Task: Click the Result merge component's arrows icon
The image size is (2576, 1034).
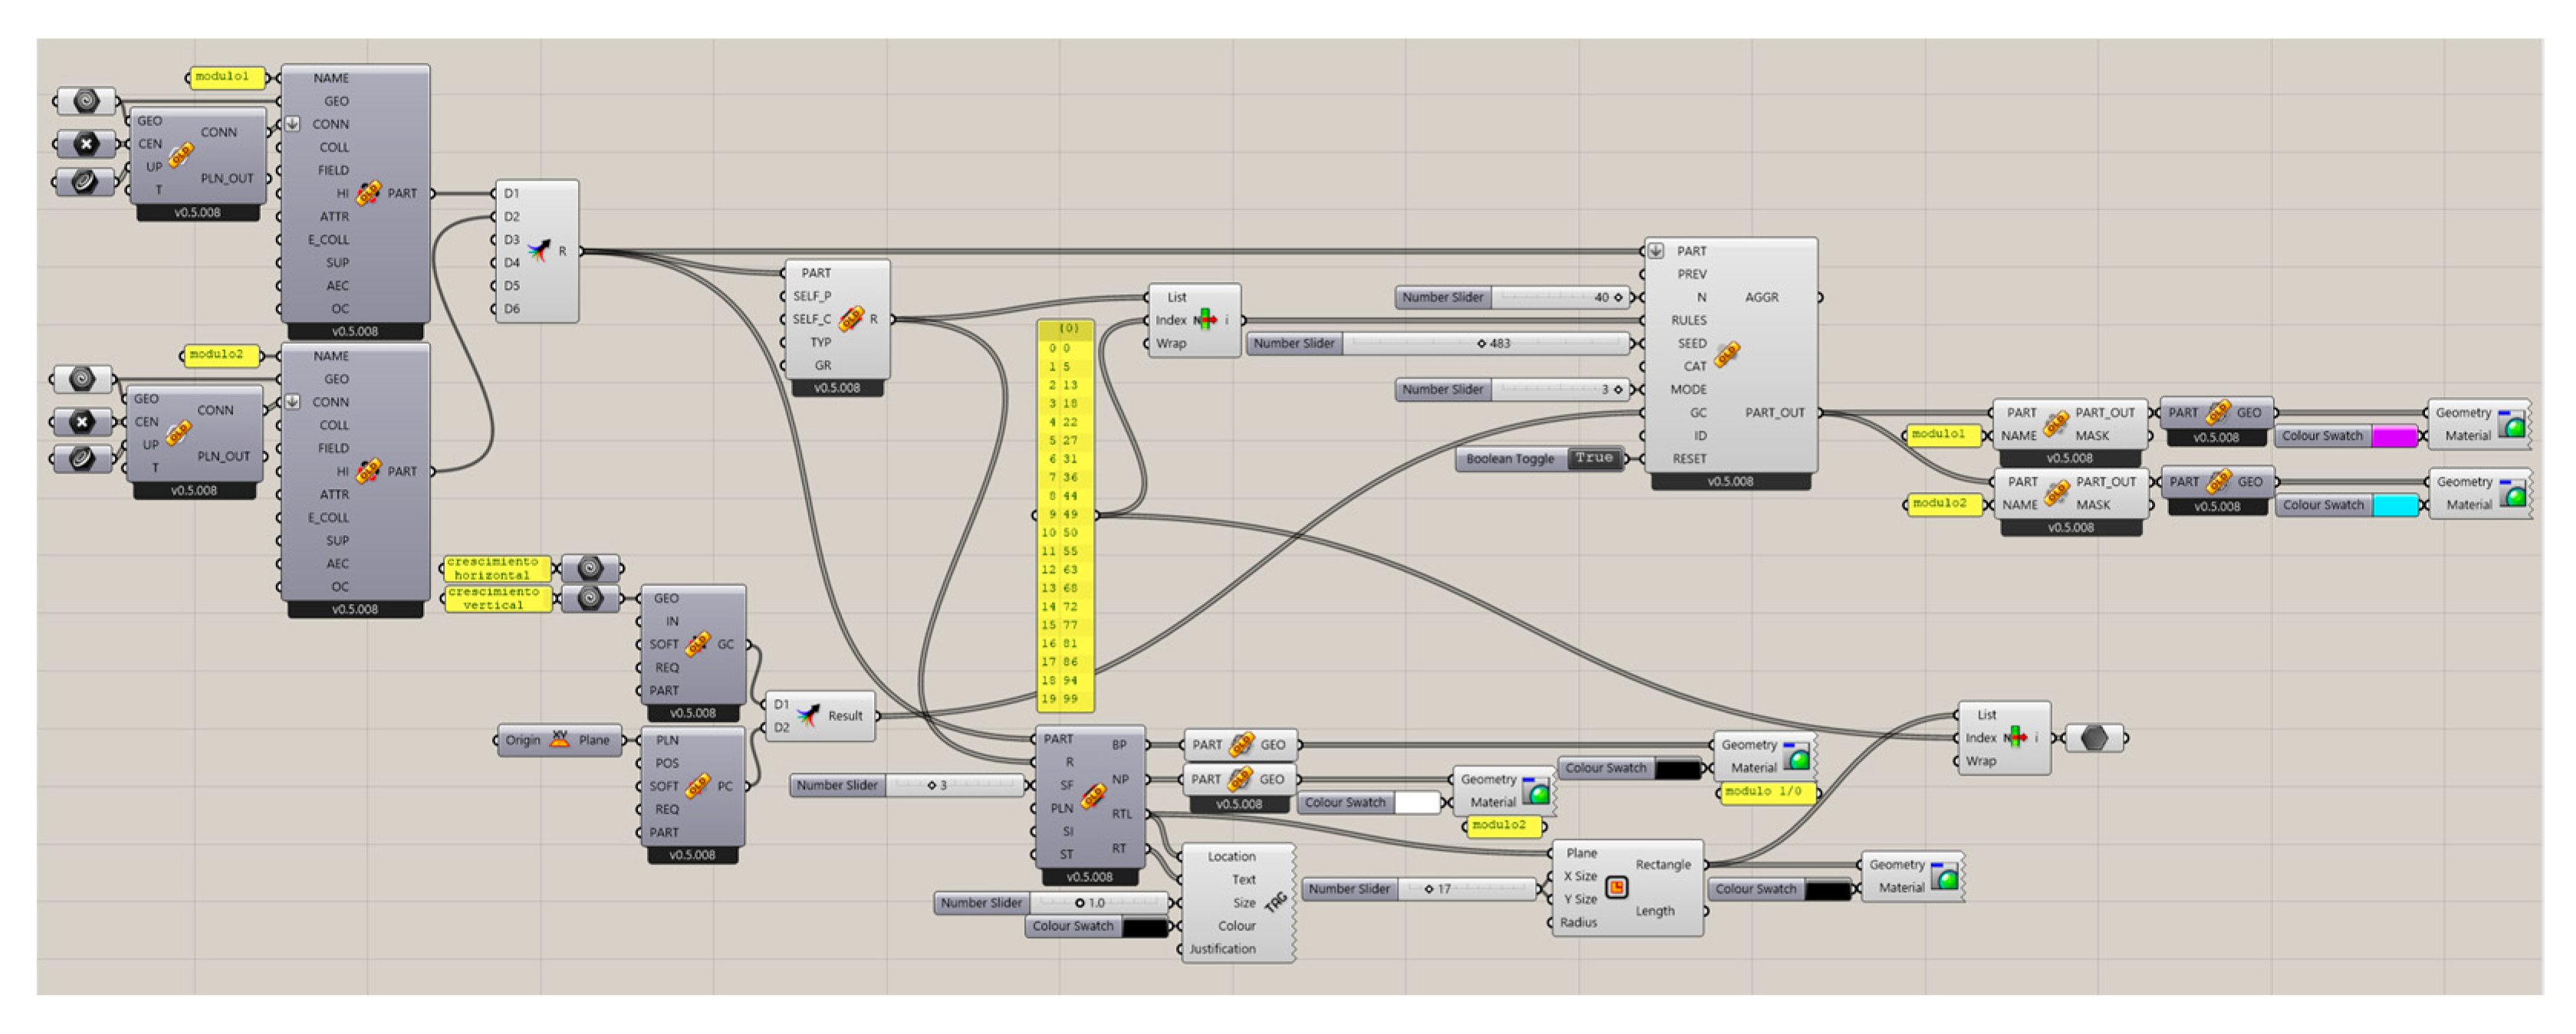Action: point(808,715)
